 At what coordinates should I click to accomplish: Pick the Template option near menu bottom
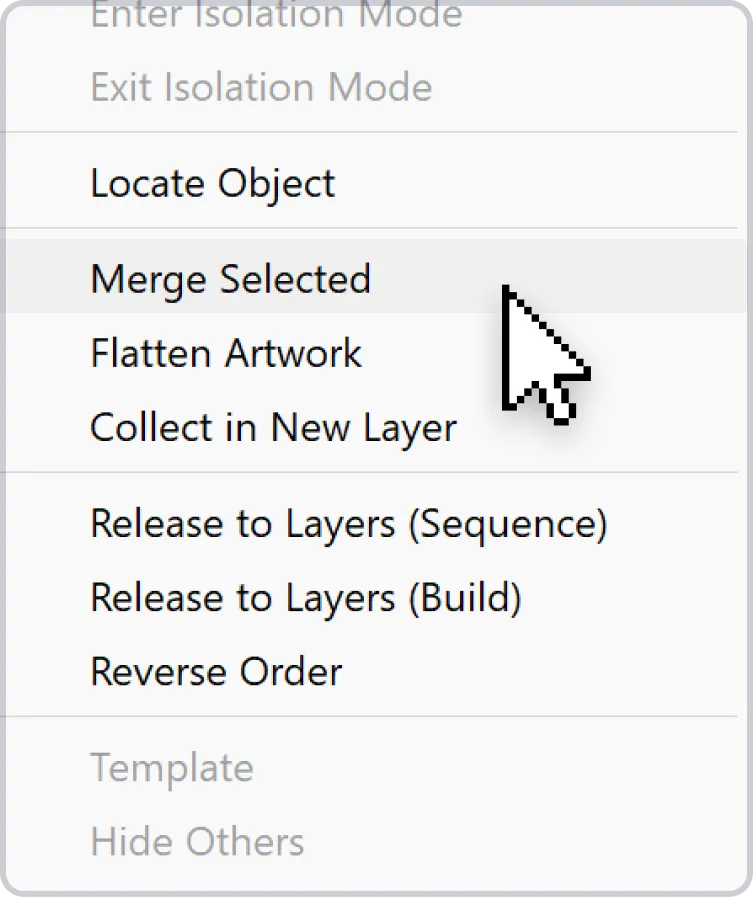[x=375, y=767]
